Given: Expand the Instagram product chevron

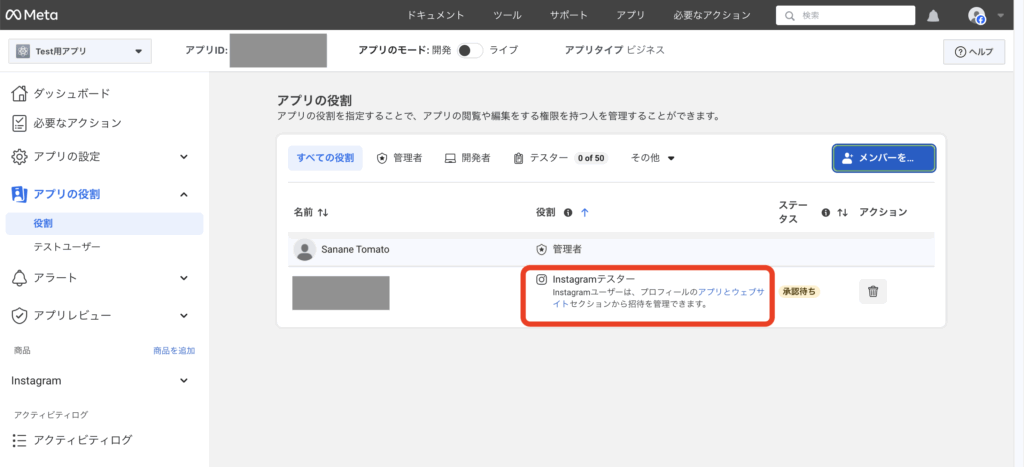Looking at the screenshot, I should (184, 381).
